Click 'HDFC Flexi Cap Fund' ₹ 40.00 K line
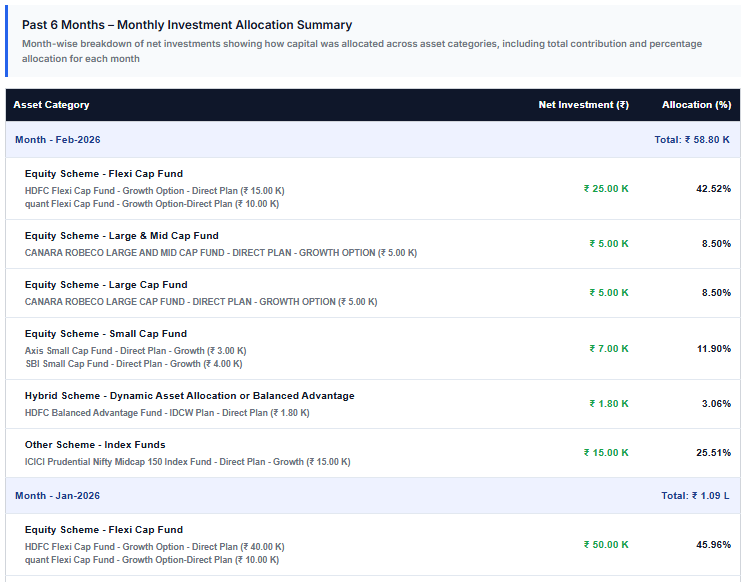The image size is (748, 582). pos(155,547)
